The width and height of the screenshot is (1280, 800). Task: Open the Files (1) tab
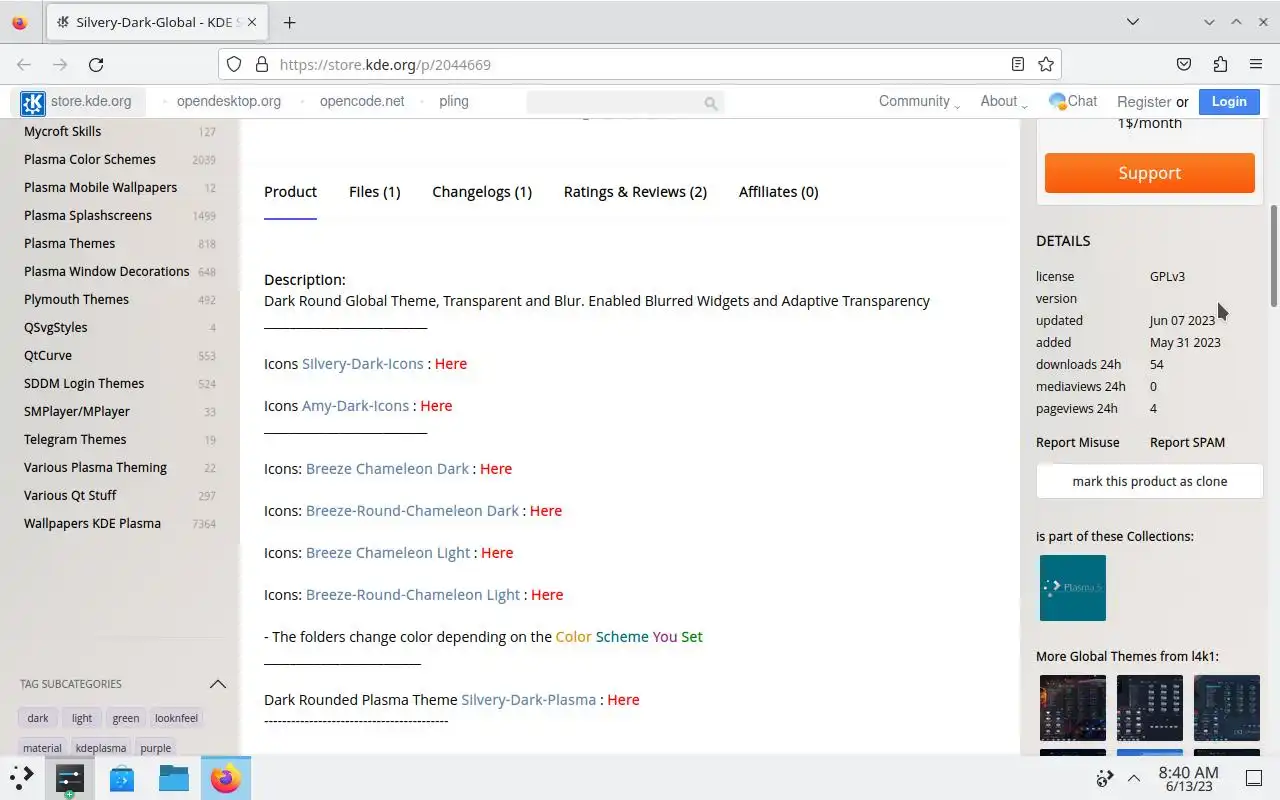[374, 192]
